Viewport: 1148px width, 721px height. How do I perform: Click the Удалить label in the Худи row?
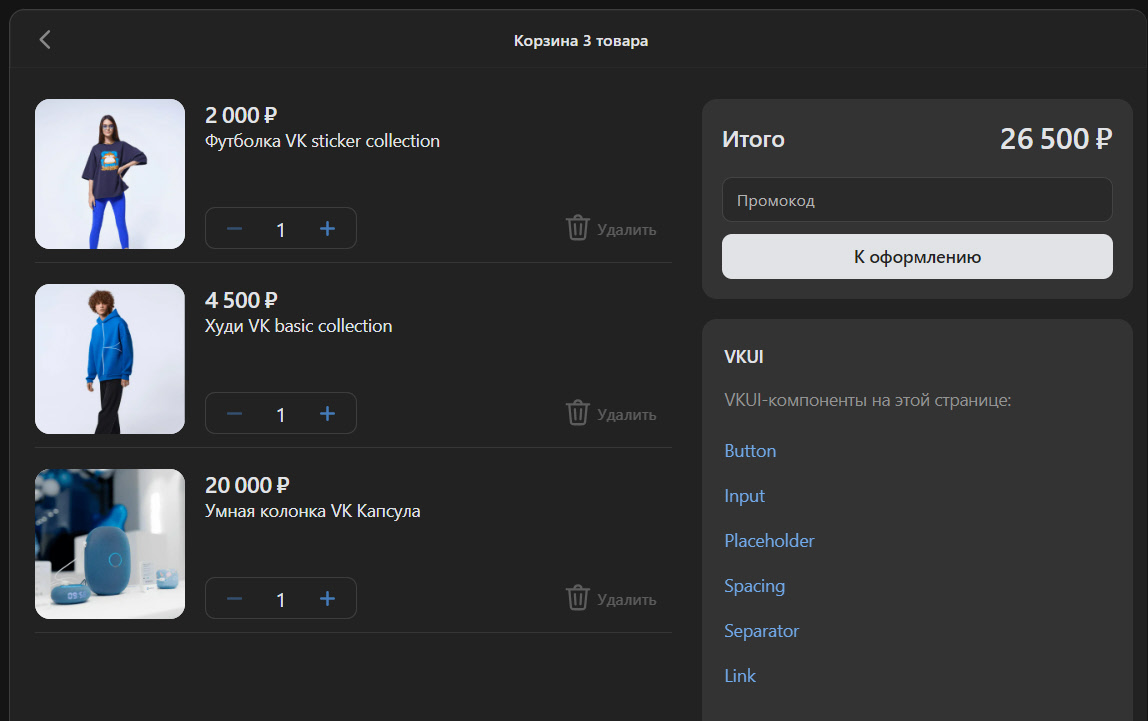click(627, 415)
